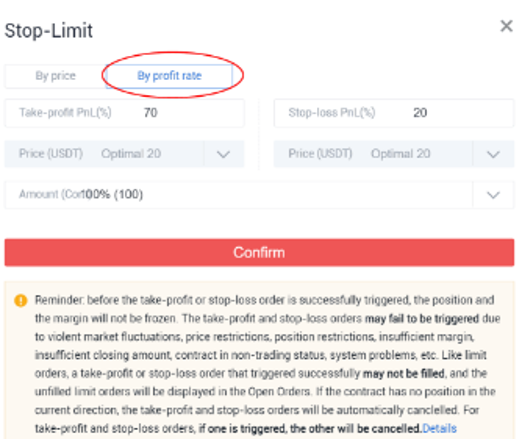The height and width of the screenshot is (439, 522).
Task: Click the Stop-loss PnL(%) input field
Action: (394, 113)
